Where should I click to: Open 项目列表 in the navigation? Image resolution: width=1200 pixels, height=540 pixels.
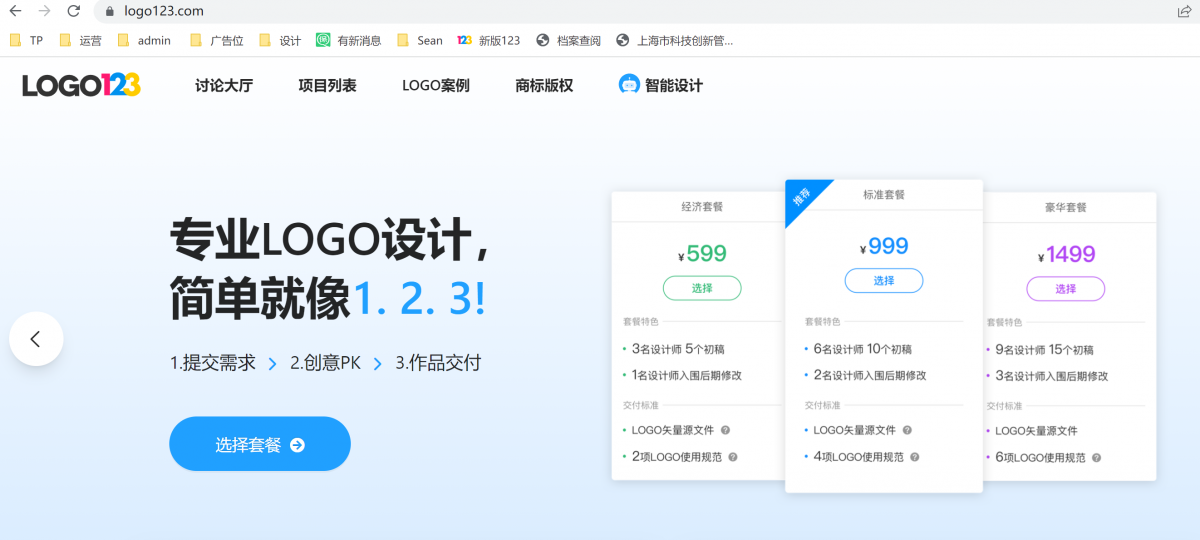pyautogui.click(x=327, y=85)
